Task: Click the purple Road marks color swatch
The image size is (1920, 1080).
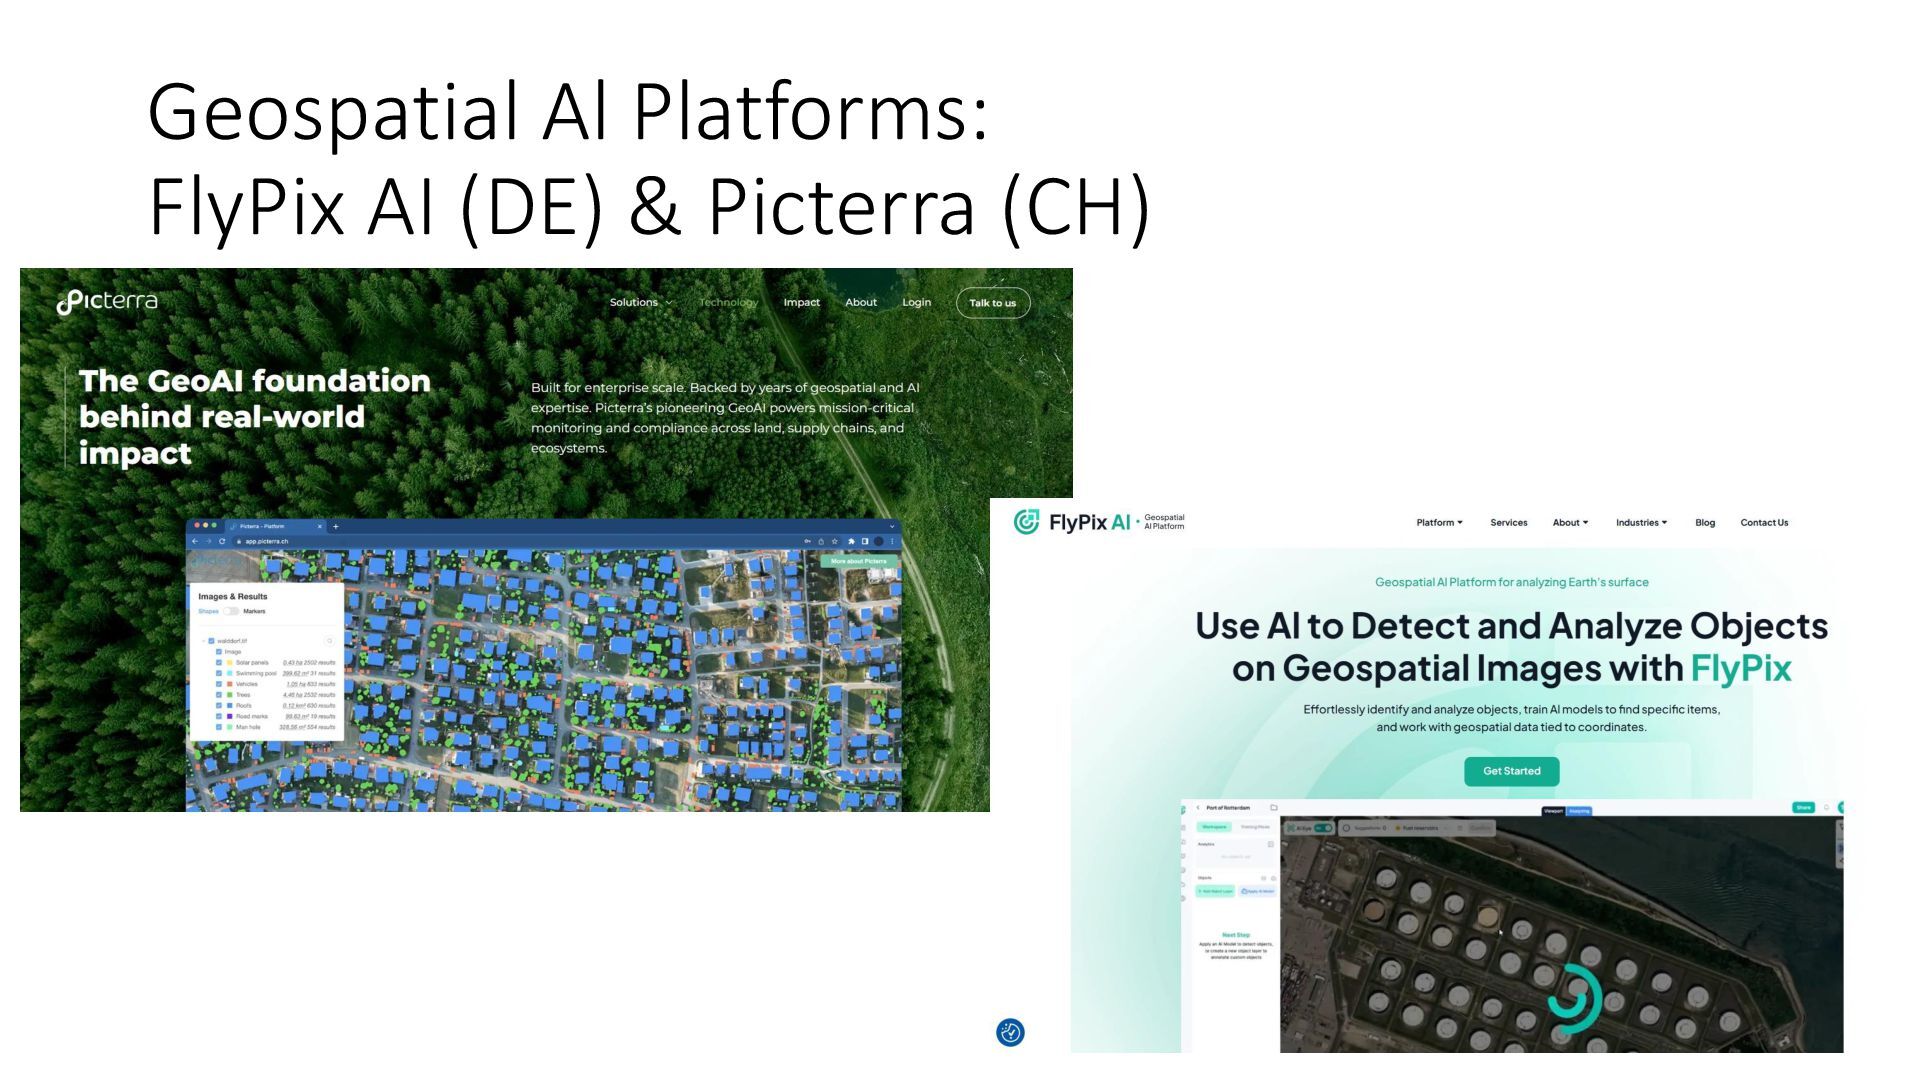Action: [229, 716]
